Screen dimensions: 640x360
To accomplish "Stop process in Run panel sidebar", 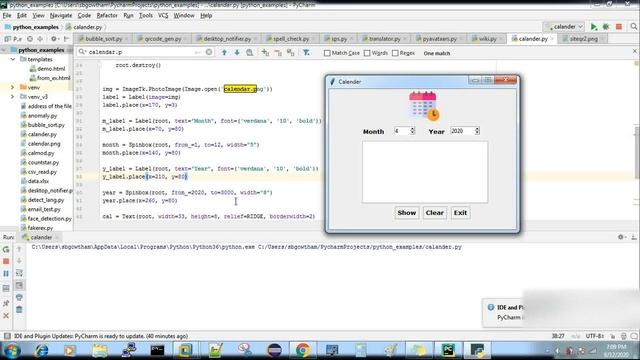I will pyautogui.click(x=6, y=261).
